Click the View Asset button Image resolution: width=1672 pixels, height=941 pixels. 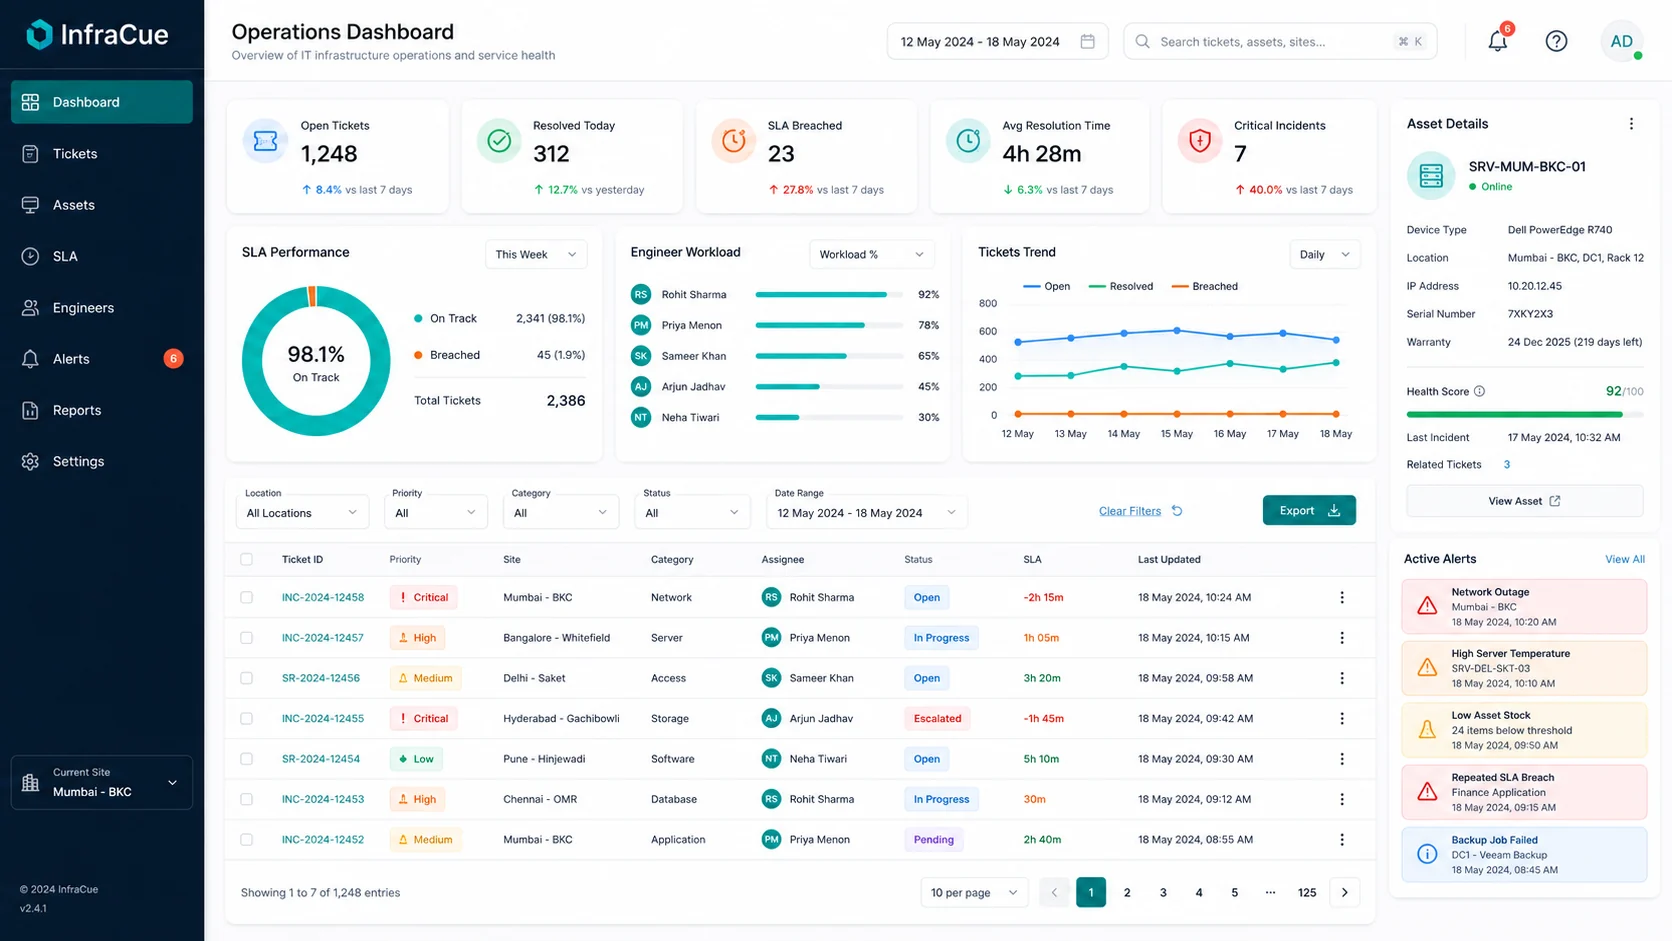[1524, 501]
